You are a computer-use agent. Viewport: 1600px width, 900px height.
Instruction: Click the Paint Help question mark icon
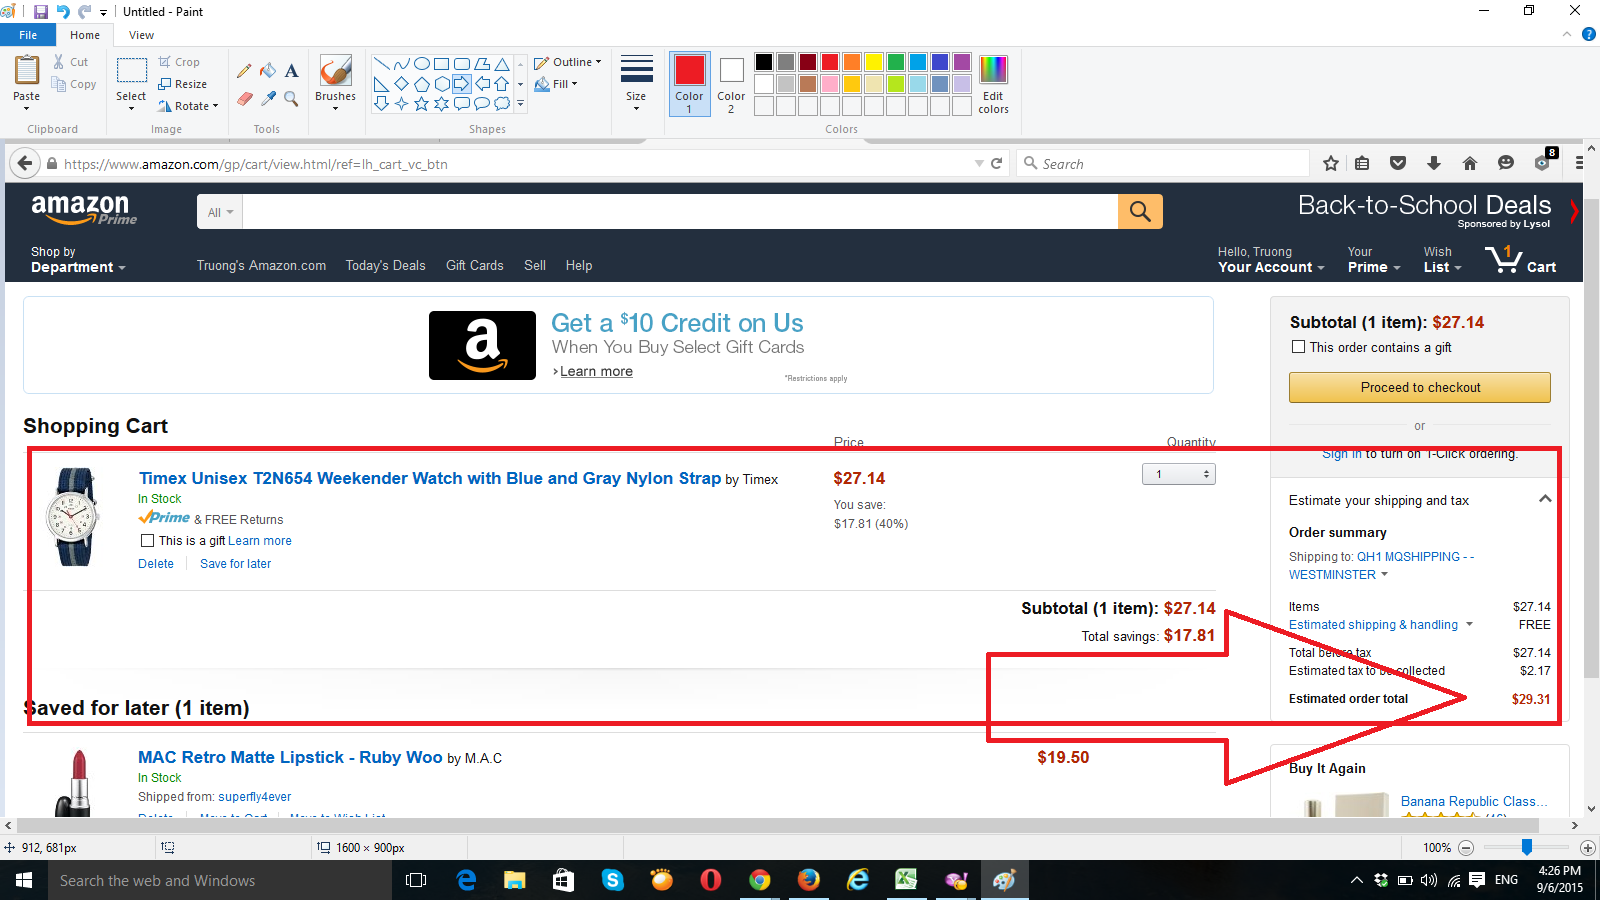coord(1589,34)
